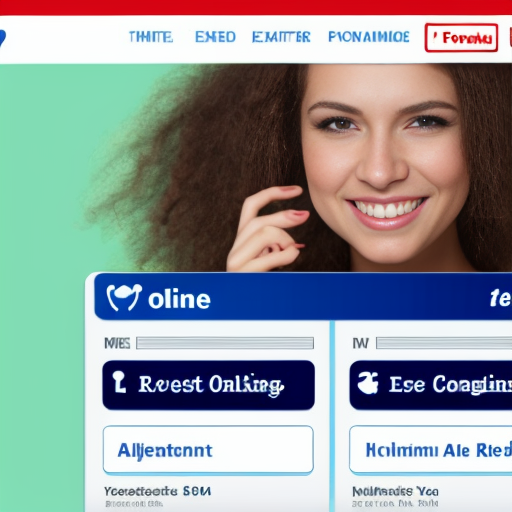Viewport: 512px width, 512px height.
Task: Click the red-outlined Foreku button
Action: click(461, 38)
